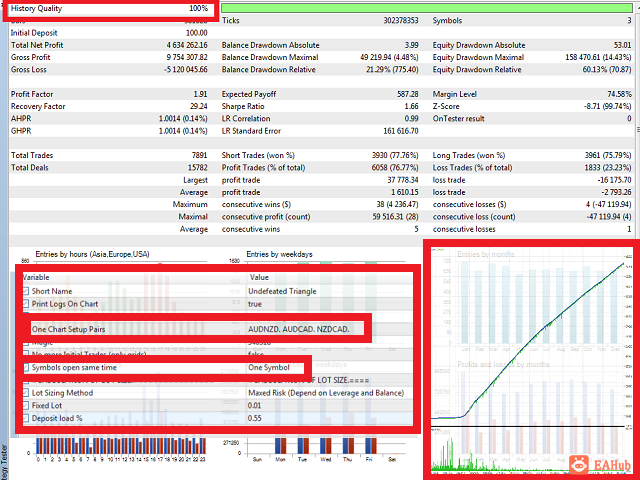Toggle the Short Name variable checkbox
Image resolution: width=640 pixels, height=480 pixels.
[26, 291]
